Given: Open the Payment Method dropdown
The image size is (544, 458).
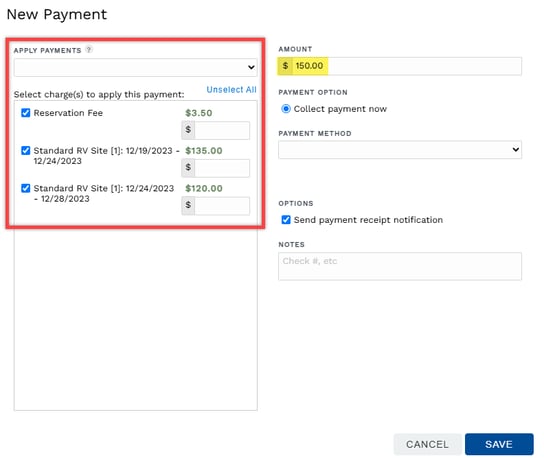Looking at the screenshot, I should [400, 150].
